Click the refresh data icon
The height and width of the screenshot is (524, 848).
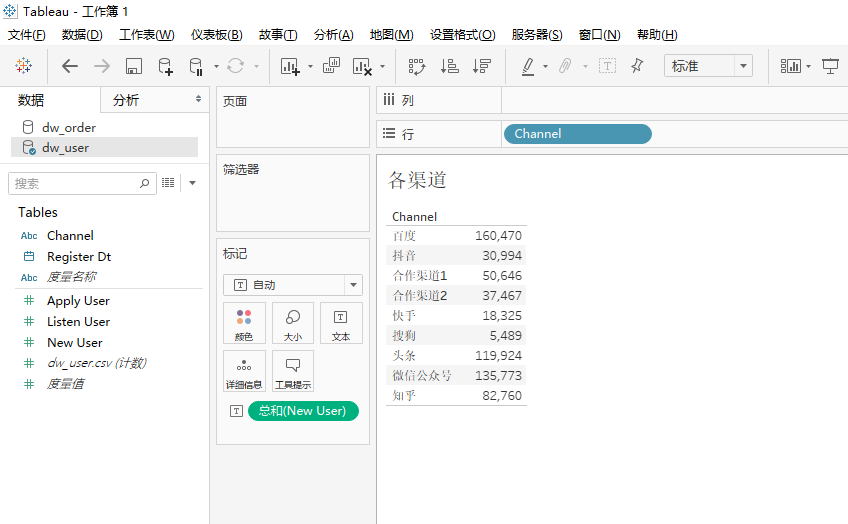tap(235, 66)
